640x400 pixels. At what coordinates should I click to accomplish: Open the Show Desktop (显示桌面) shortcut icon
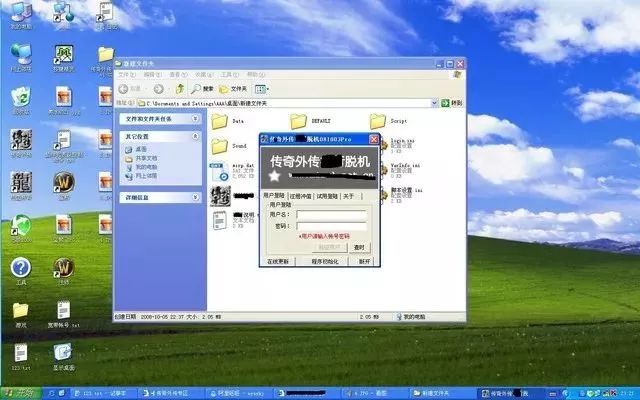tap(64, 356)
